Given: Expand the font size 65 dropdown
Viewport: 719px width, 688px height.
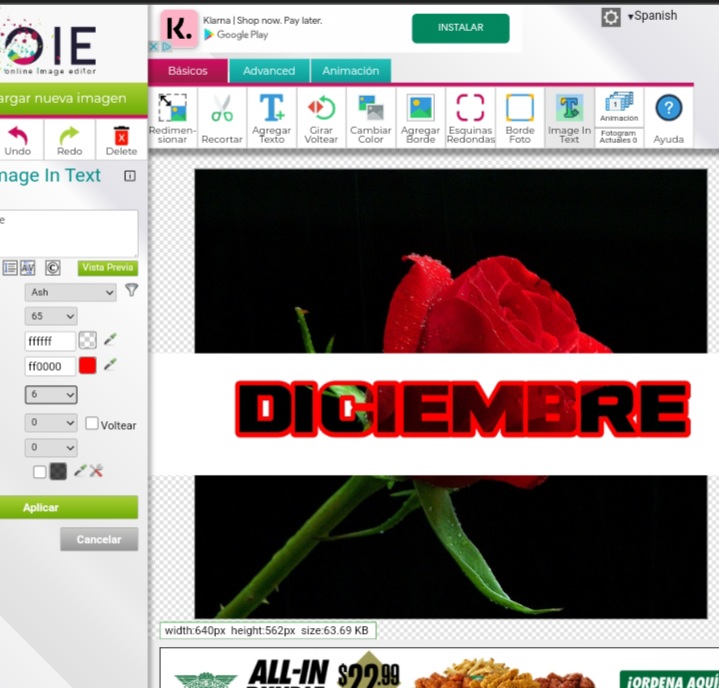Looking at the screenshot, I should (52, 316).
